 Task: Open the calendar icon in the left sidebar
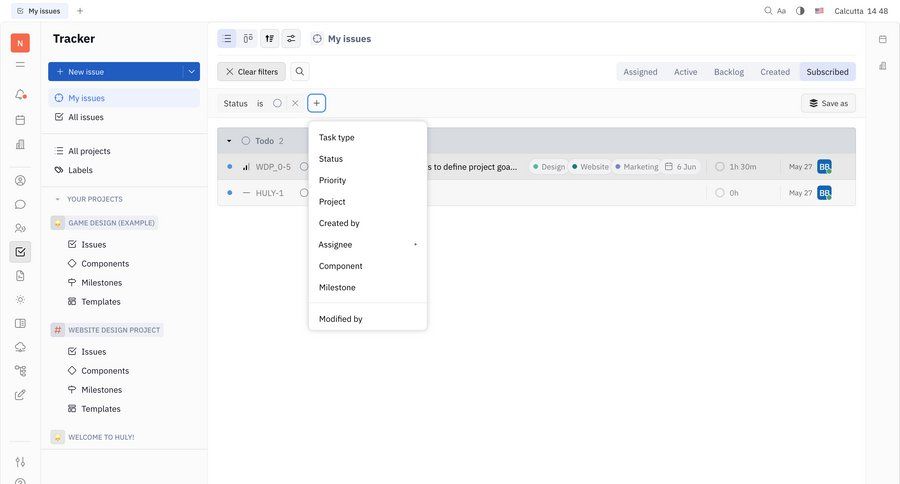20,120
